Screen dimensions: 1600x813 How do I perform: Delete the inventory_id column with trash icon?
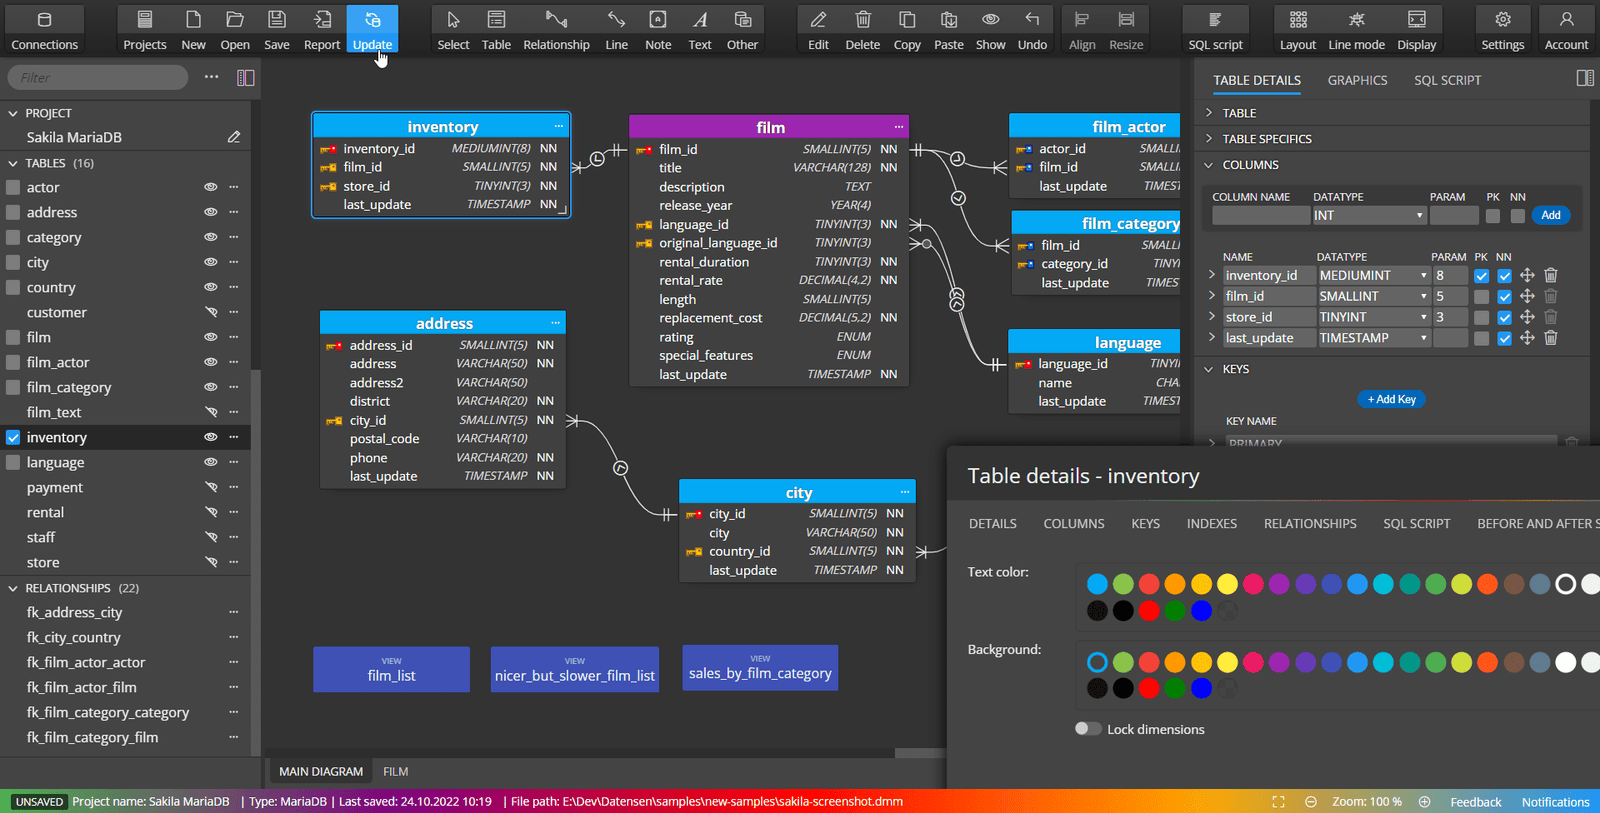point(1551,275)
